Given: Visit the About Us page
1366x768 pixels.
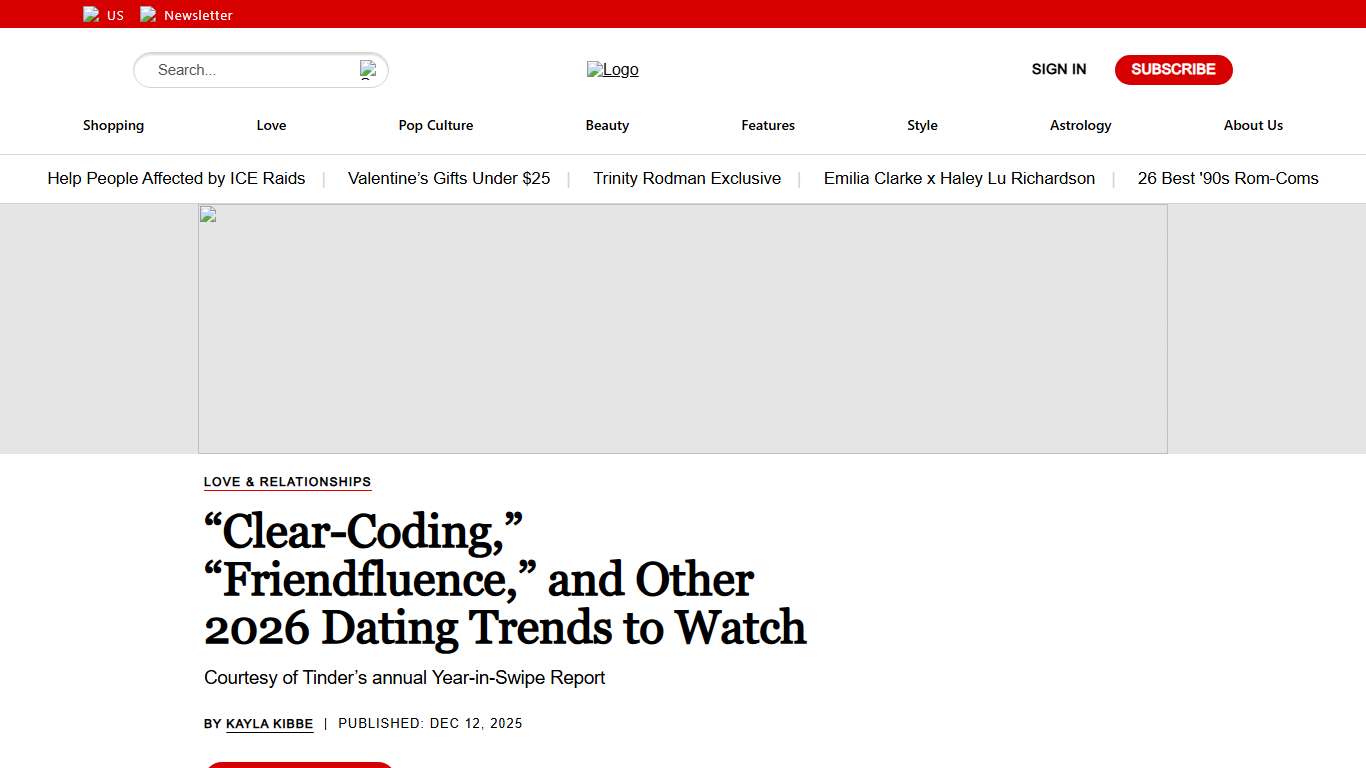Looking at the screenshot, I should pos(1253,125).
